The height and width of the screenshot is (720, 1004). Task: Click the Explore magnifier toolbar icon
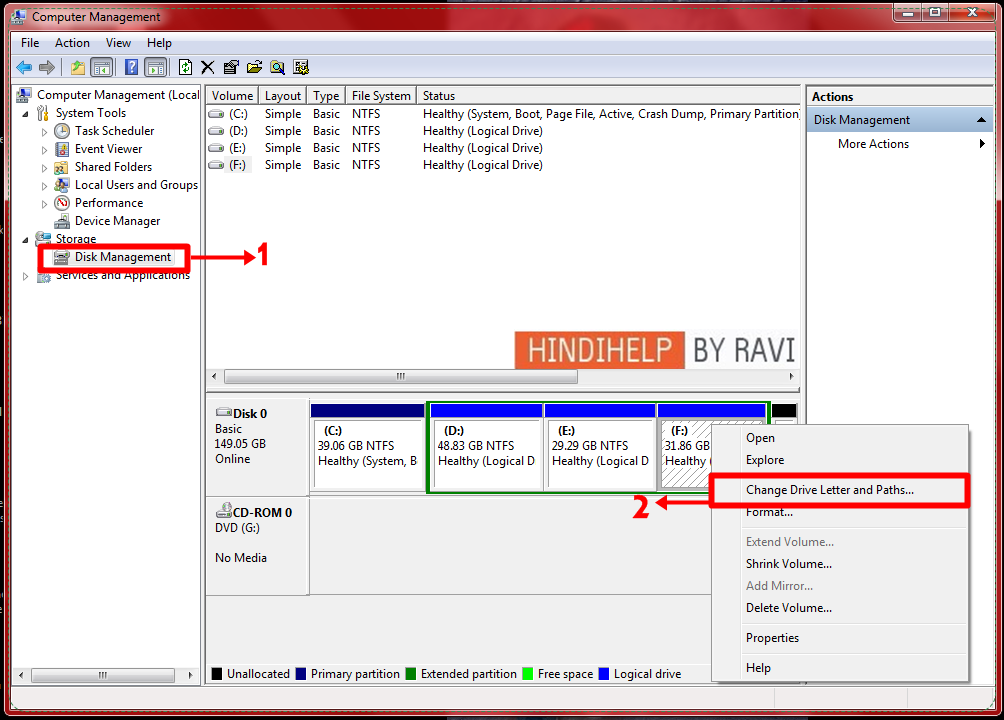point(277,67)
